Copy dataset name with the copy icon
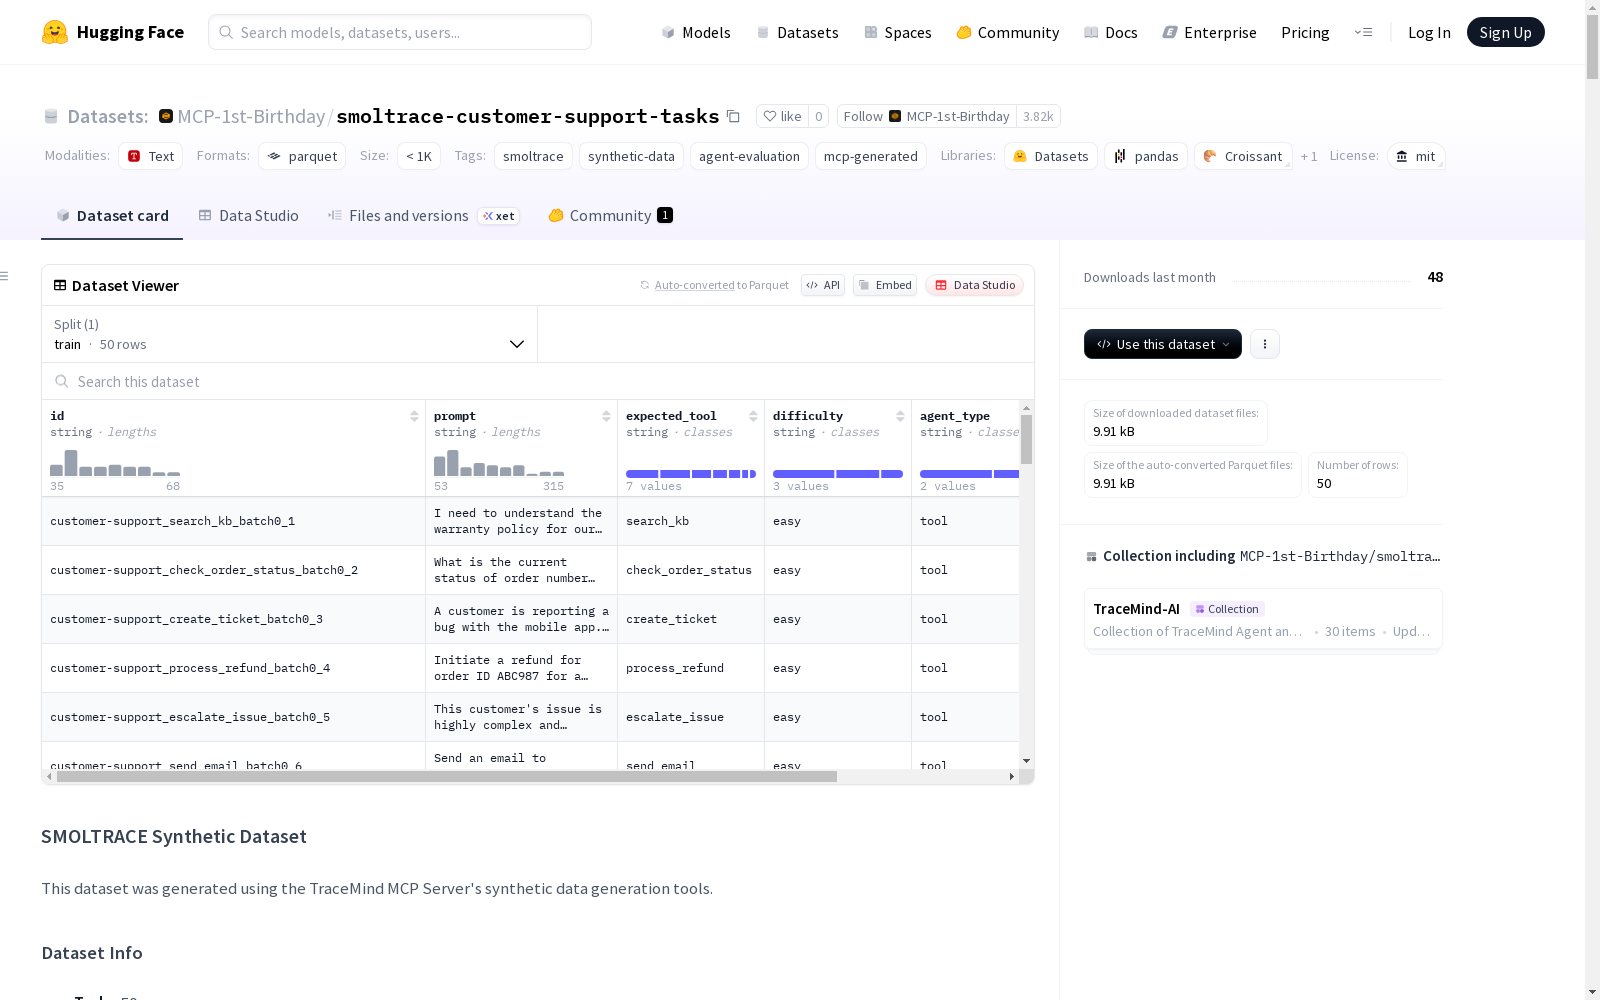The width and height of the screenshot is (1600, 1000). (733, 116)
